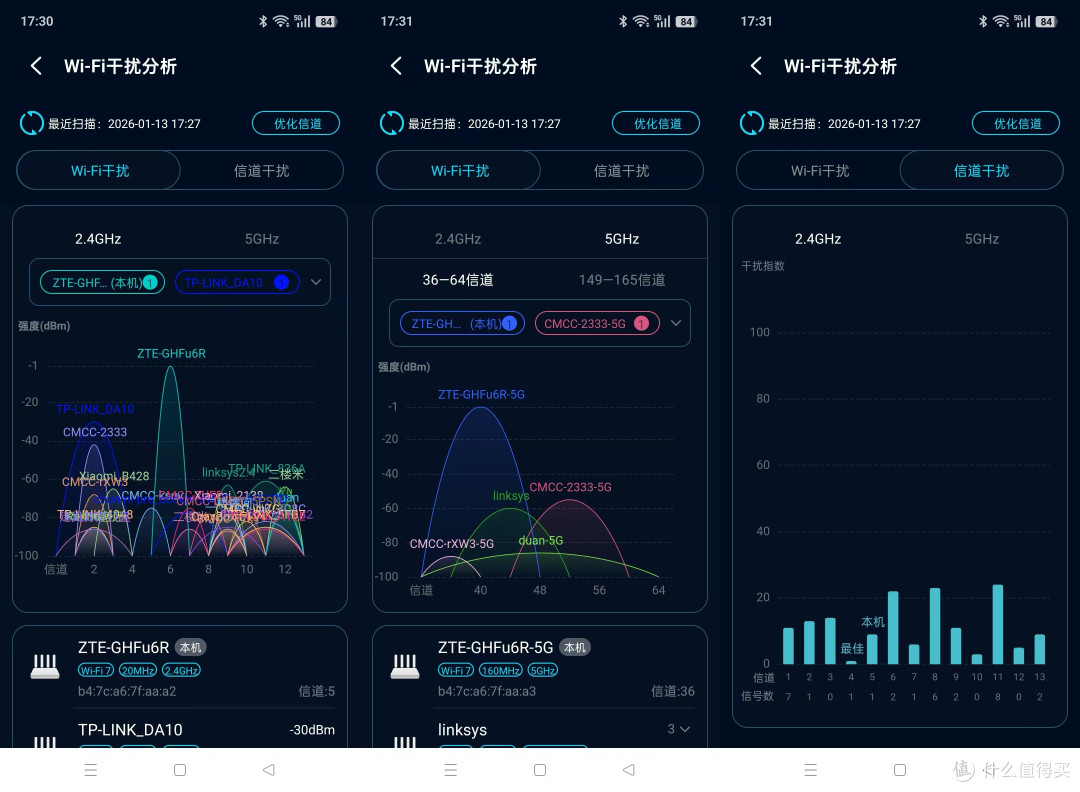Viewport: 1080px width, 792px height.
Task: Select 2.4GHz band in right screen
Action: point(818,239)
